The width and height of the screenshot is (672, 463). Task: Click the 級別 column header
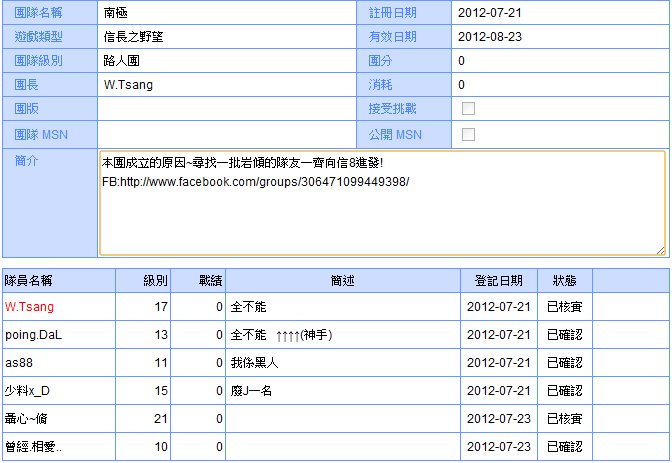(x=155, y=281)
